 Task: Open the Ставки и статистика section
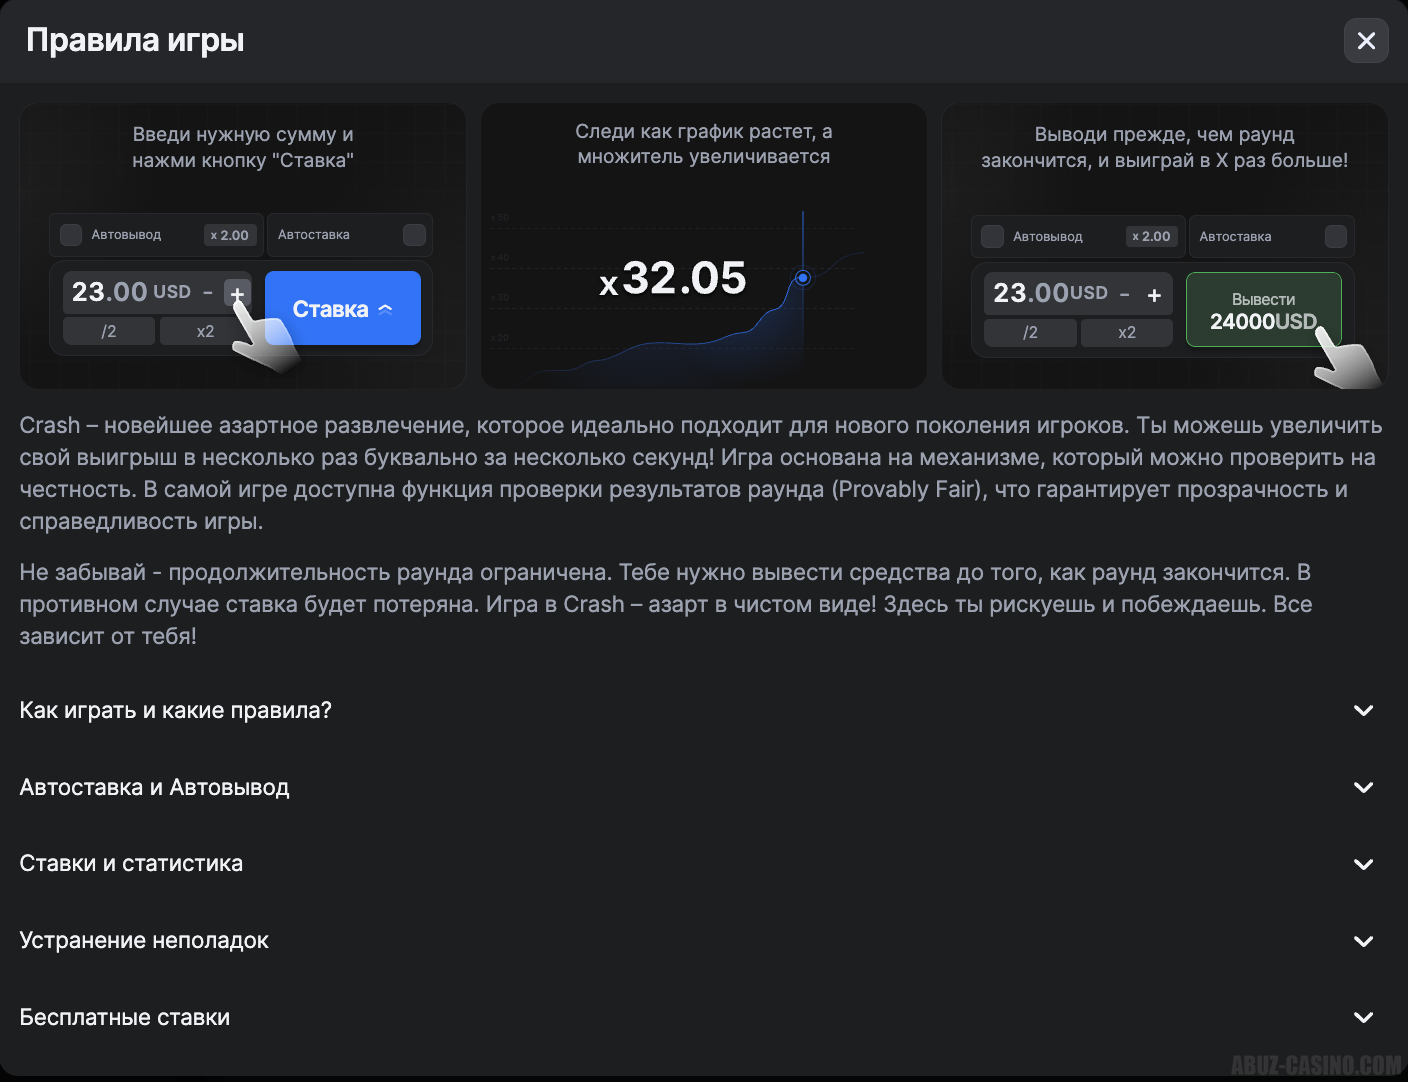[1362, 864]
